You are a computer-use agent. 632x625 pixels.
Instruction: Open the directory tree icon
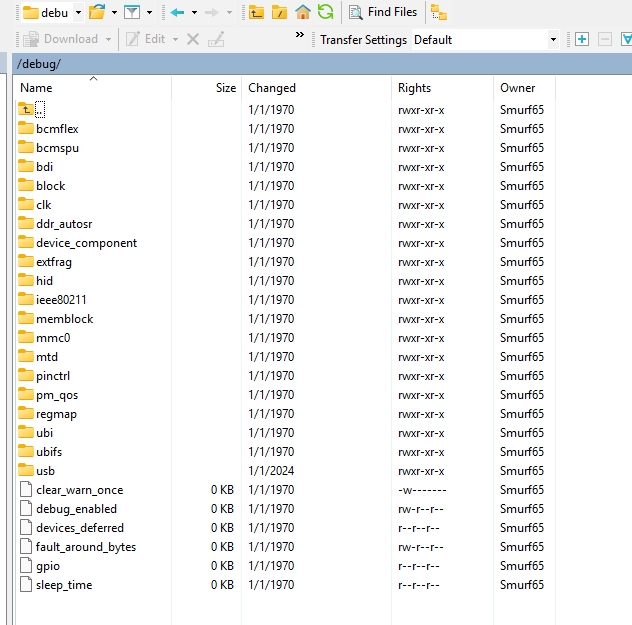click(438, 12)
